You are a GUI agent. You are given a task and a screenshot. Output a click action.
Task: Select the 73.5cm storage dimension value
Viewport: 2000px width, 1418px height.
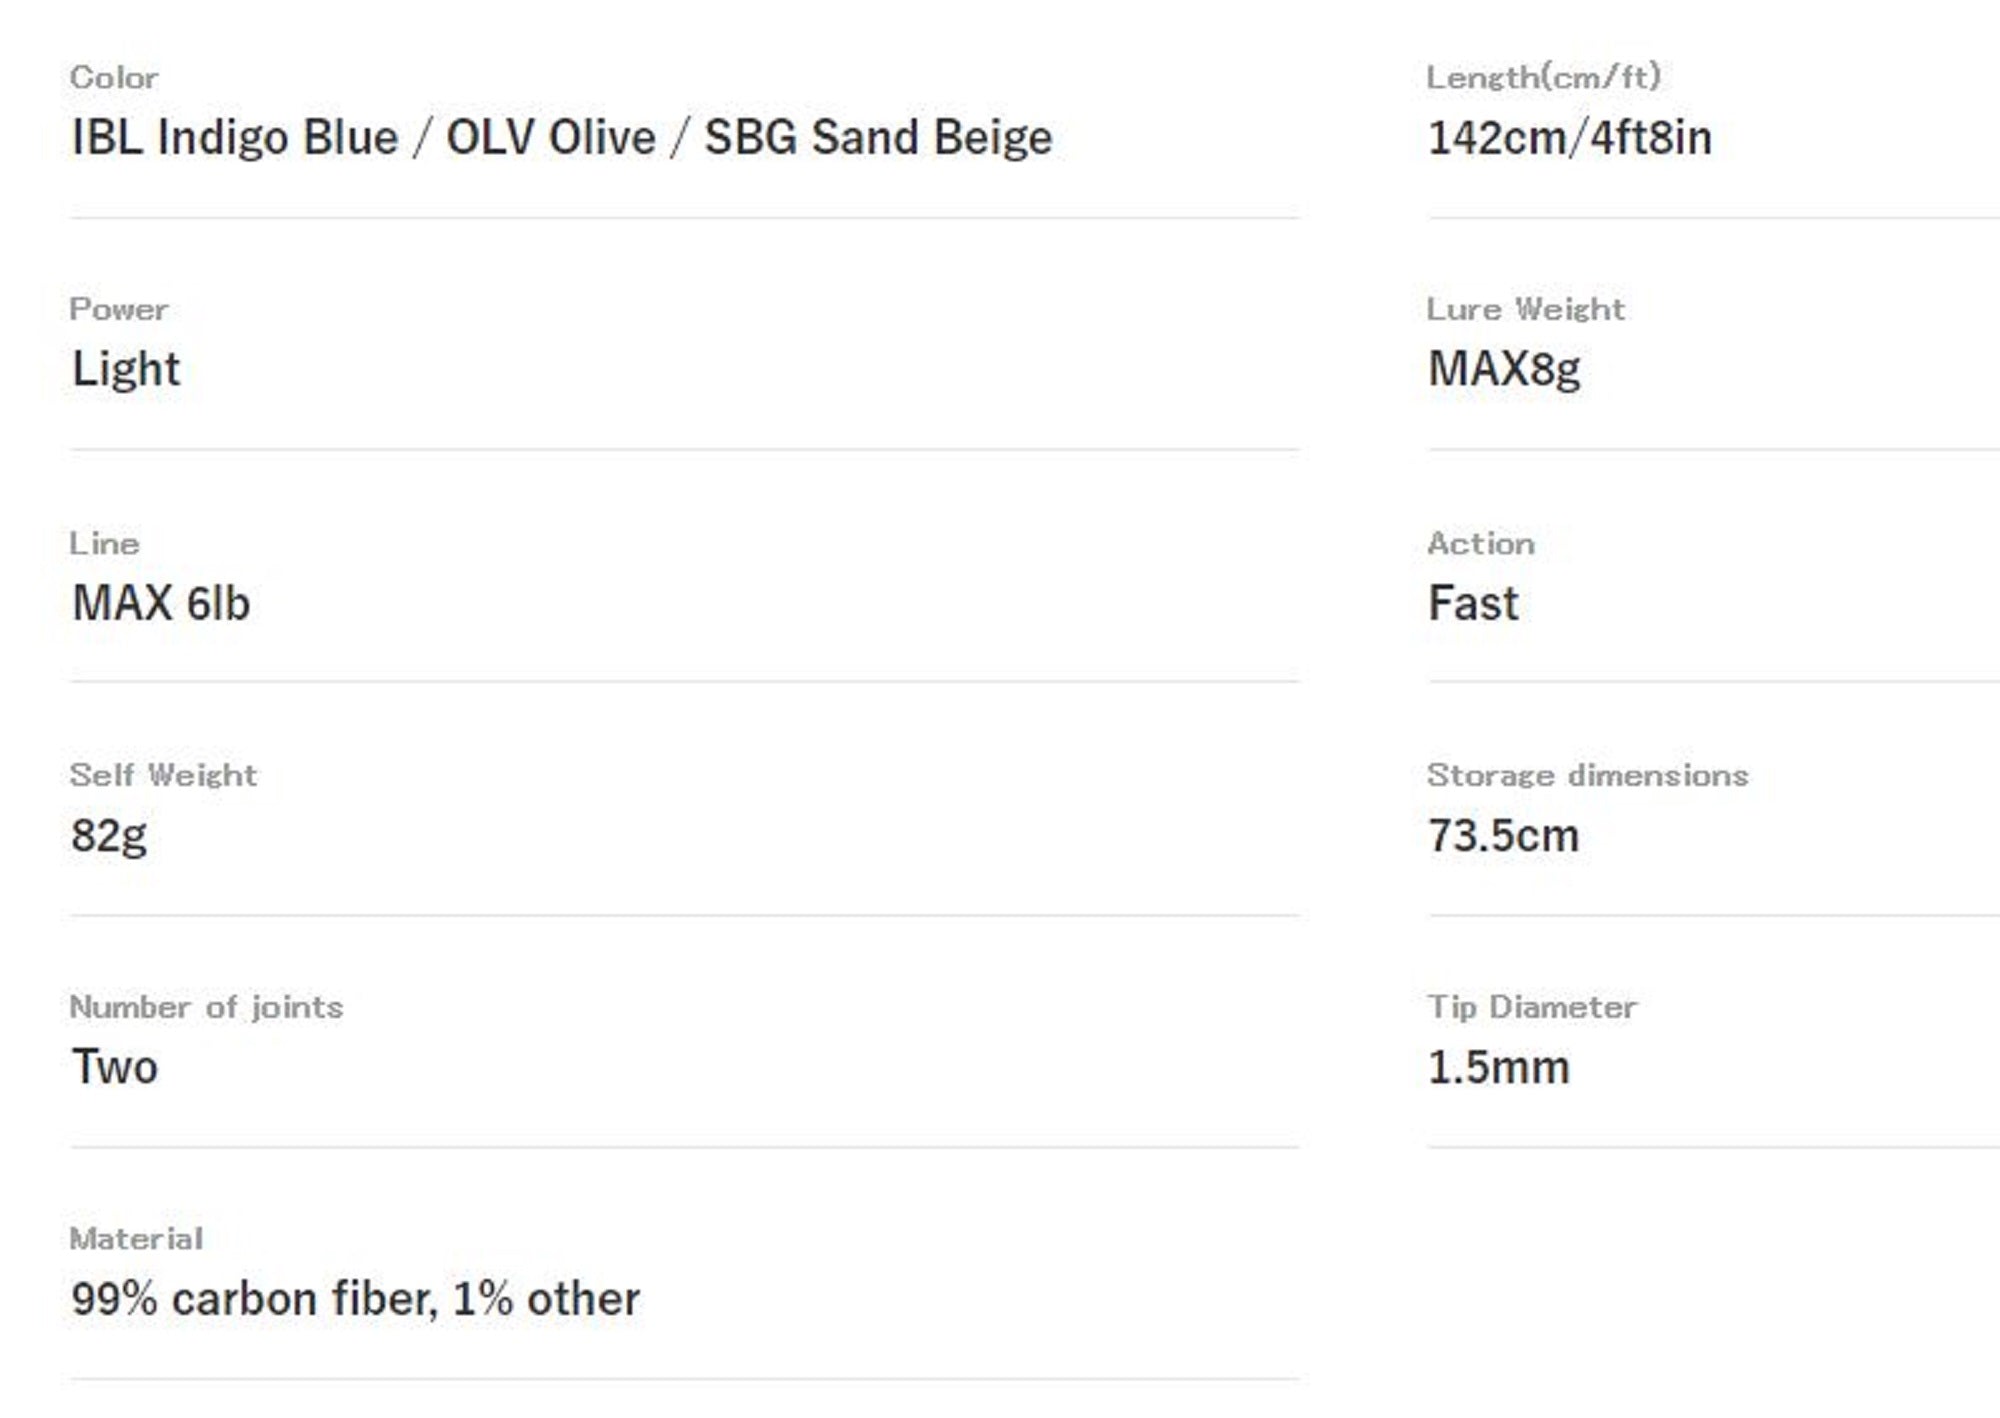pos(1503,835)
